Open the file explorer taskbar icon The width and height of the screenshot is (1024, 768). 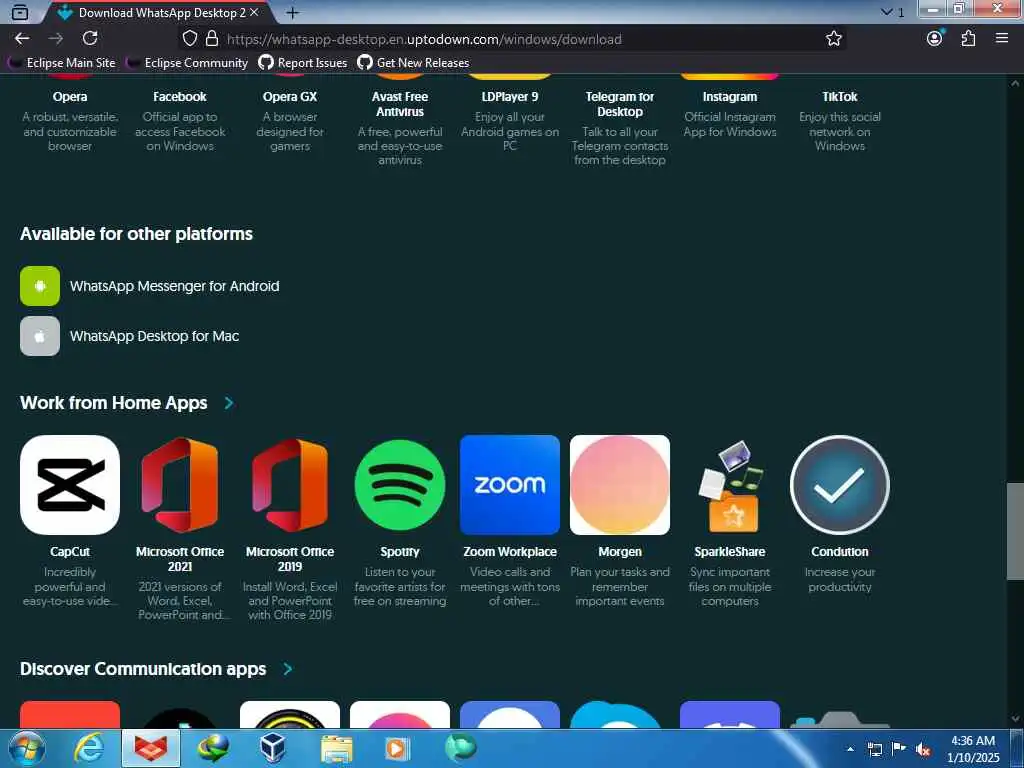(336, 748)
